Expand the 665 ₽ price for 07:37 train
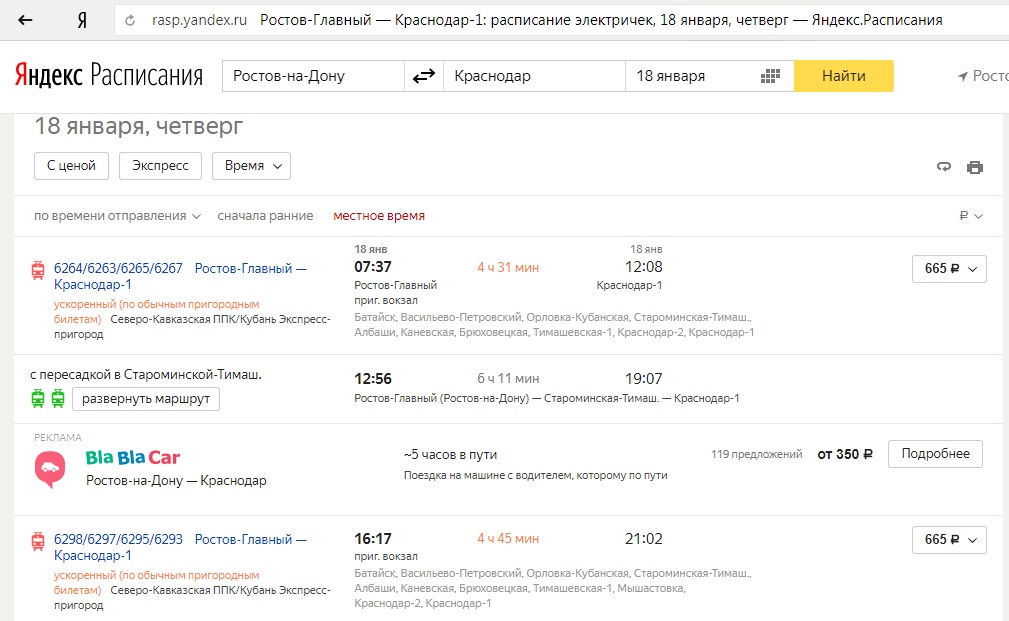The image size is (1009, 621). (949, 269)
